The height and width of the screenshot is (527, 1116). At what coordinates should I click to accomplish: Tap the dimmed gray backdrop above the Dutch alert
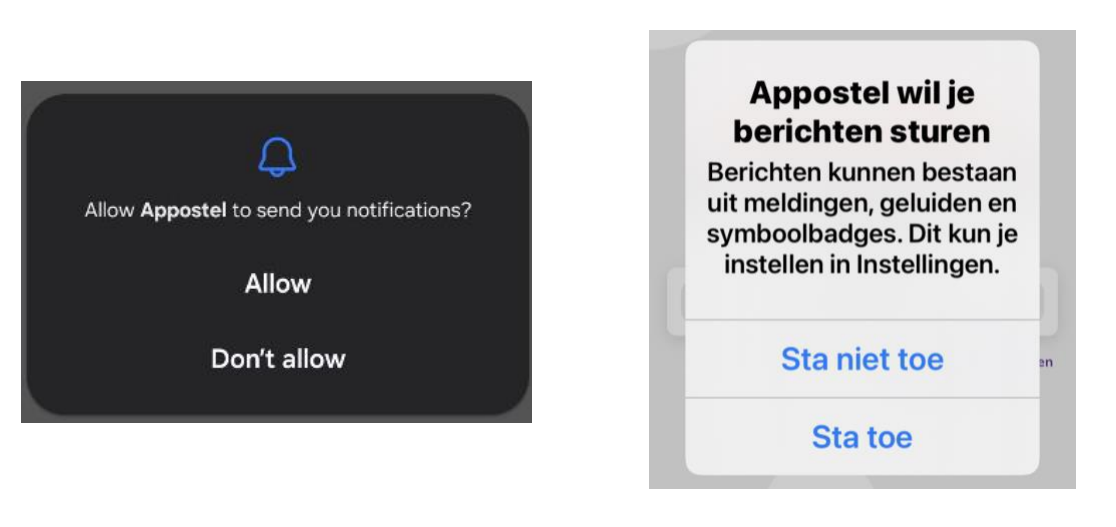862,36
